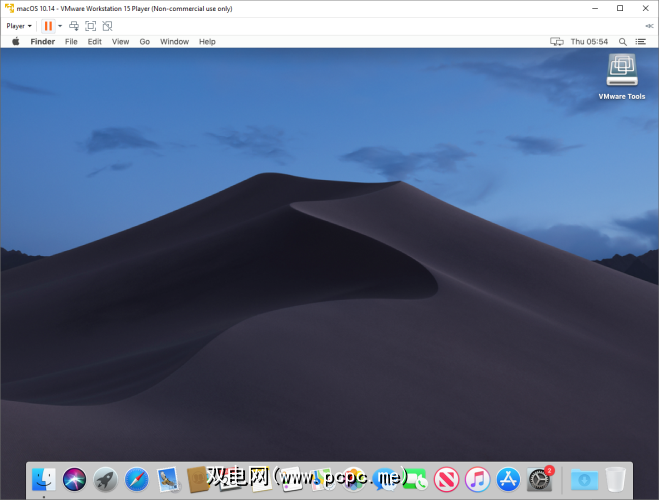
Task: Launch Siri from the Dock
Action: (74, 479)
